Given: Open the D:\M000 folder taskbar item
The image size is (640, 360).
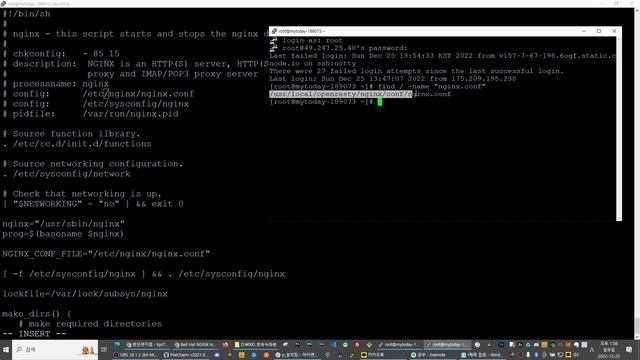Looking at the screenshot, I should point(256,345).
